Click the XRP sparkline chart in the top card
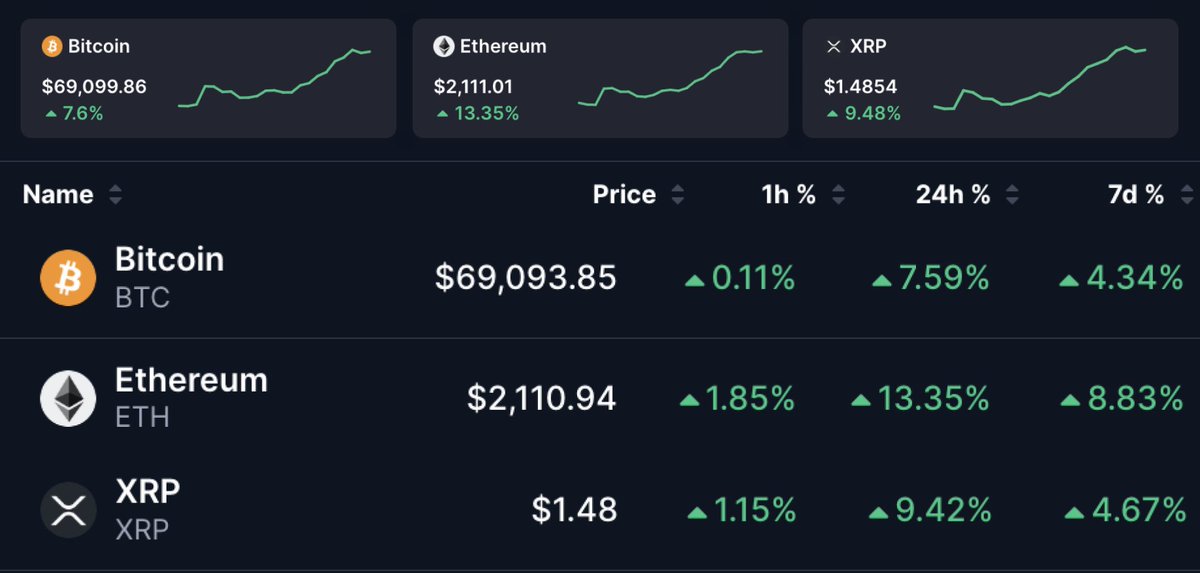Viewport: 1200px width, 573px height. click(x=1040, y=78)
